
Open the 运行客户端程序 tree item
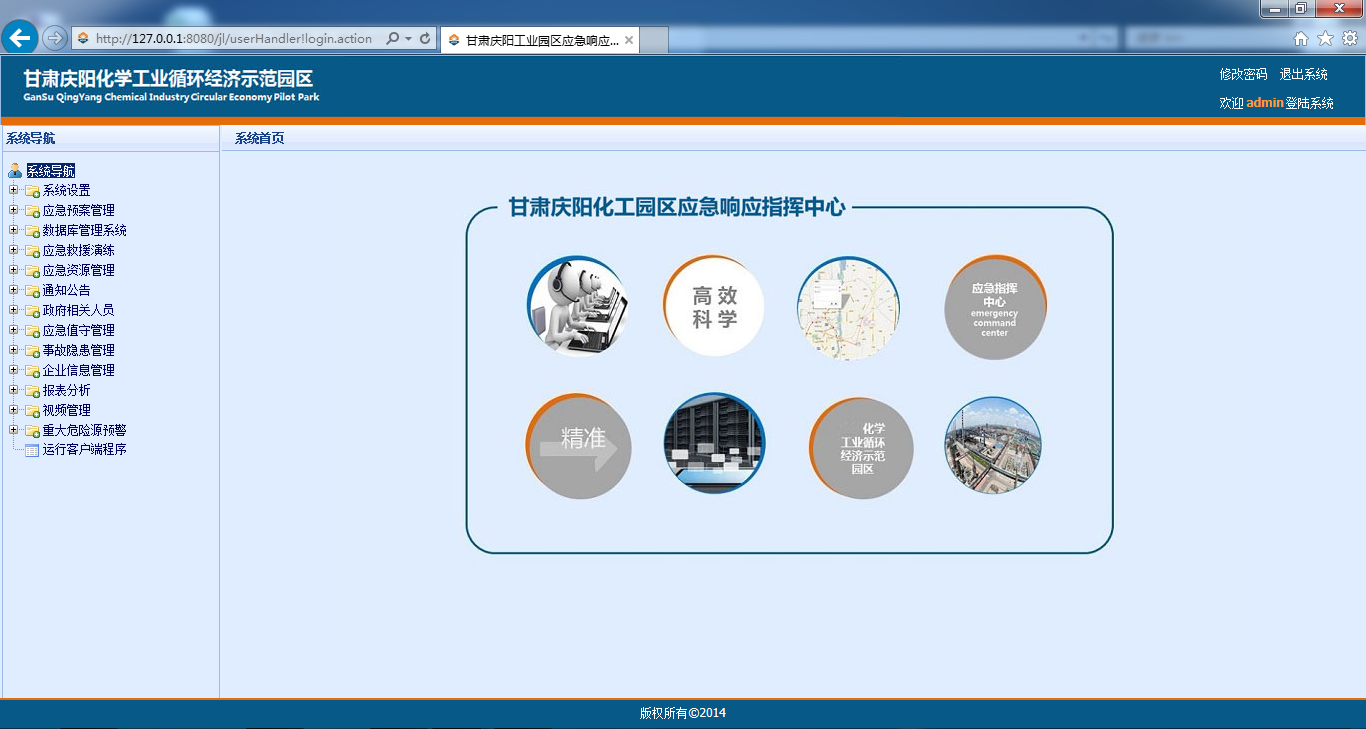pos(84,450)
